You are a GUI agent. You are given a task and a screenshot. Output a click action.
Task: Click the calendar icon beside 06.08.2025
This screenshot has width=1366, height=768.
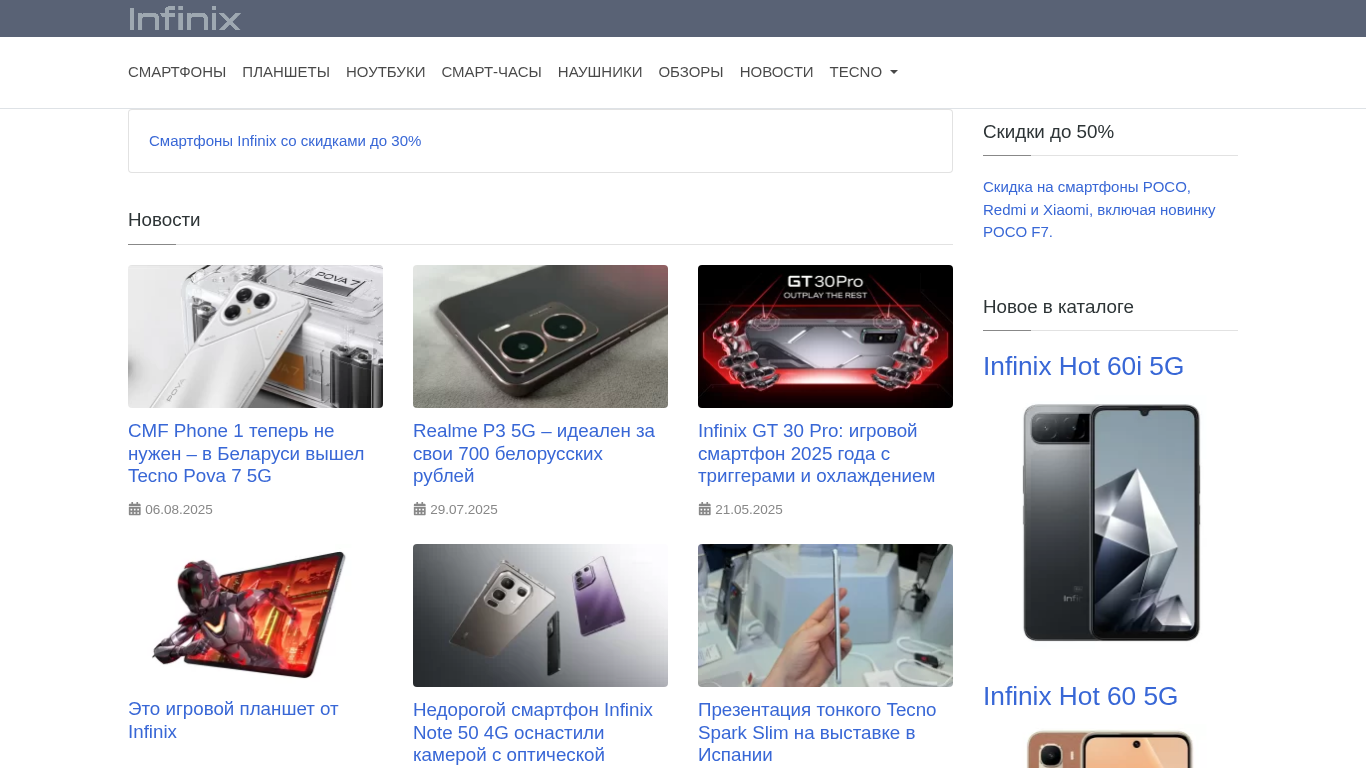point(135,509)
